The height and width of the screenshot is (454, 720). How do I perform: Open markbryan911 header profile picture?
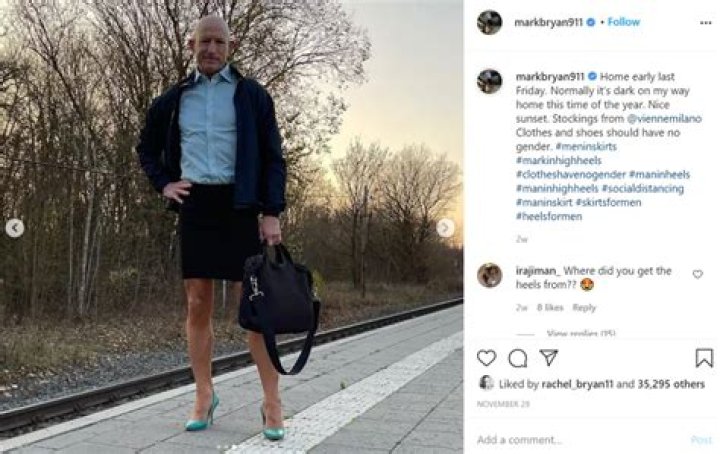coord(489,22)
